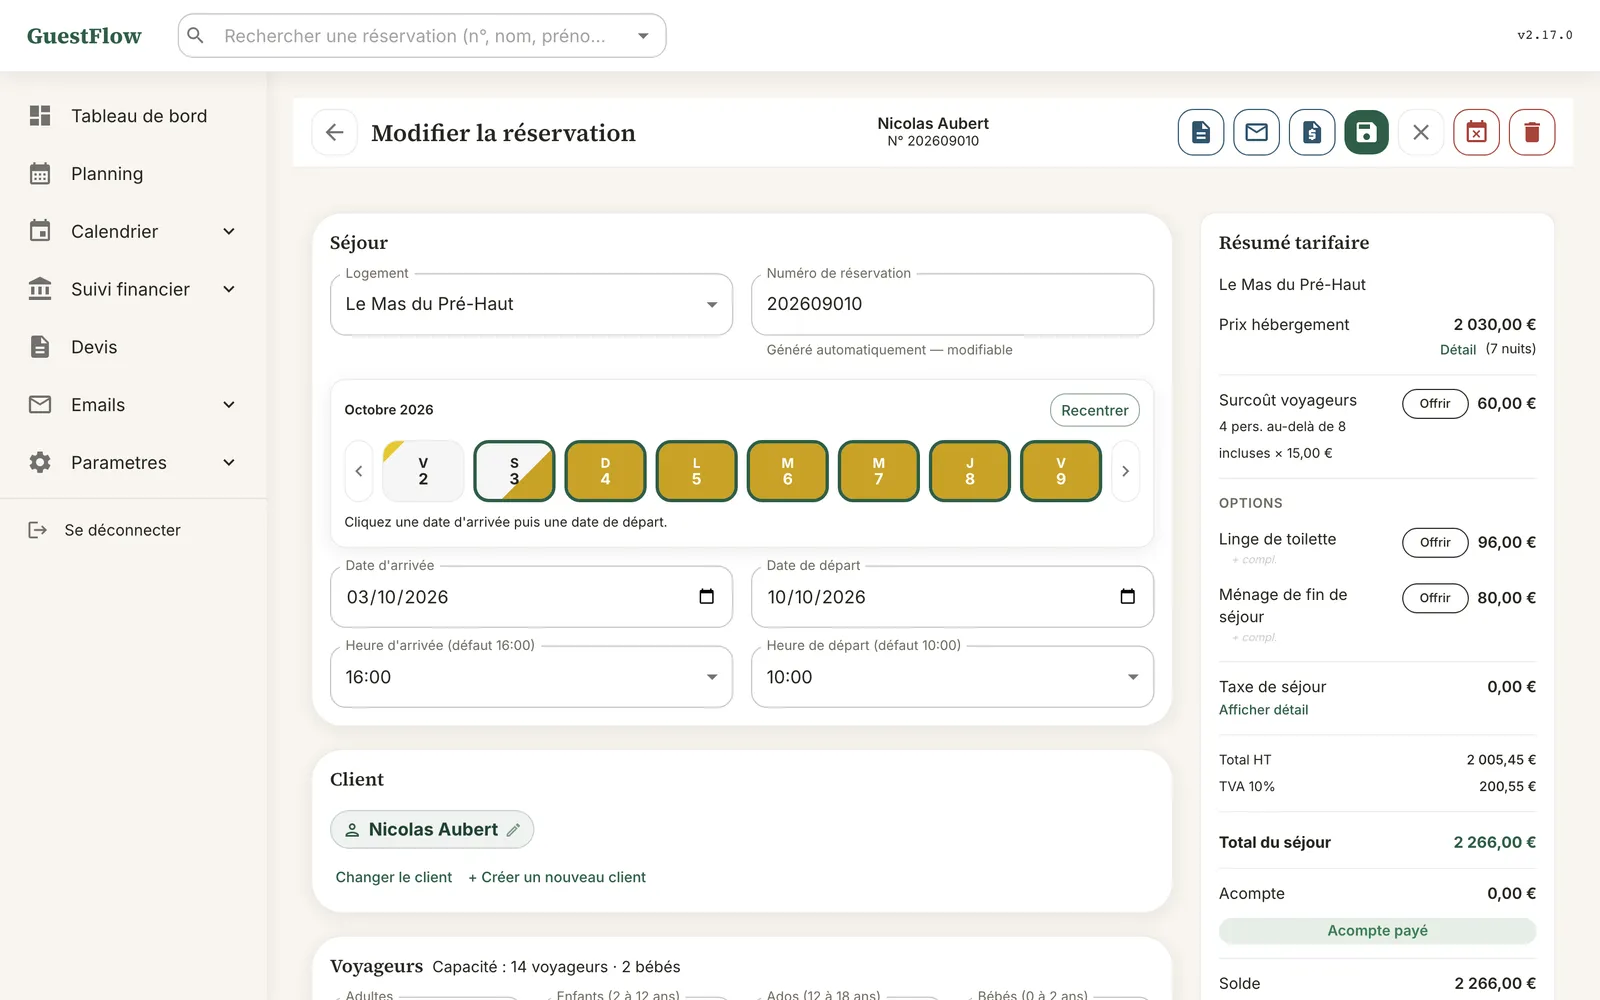Open the Détail link under Prix hébergement
Screen dimensions: 1600x1000
pos(1458,350)
